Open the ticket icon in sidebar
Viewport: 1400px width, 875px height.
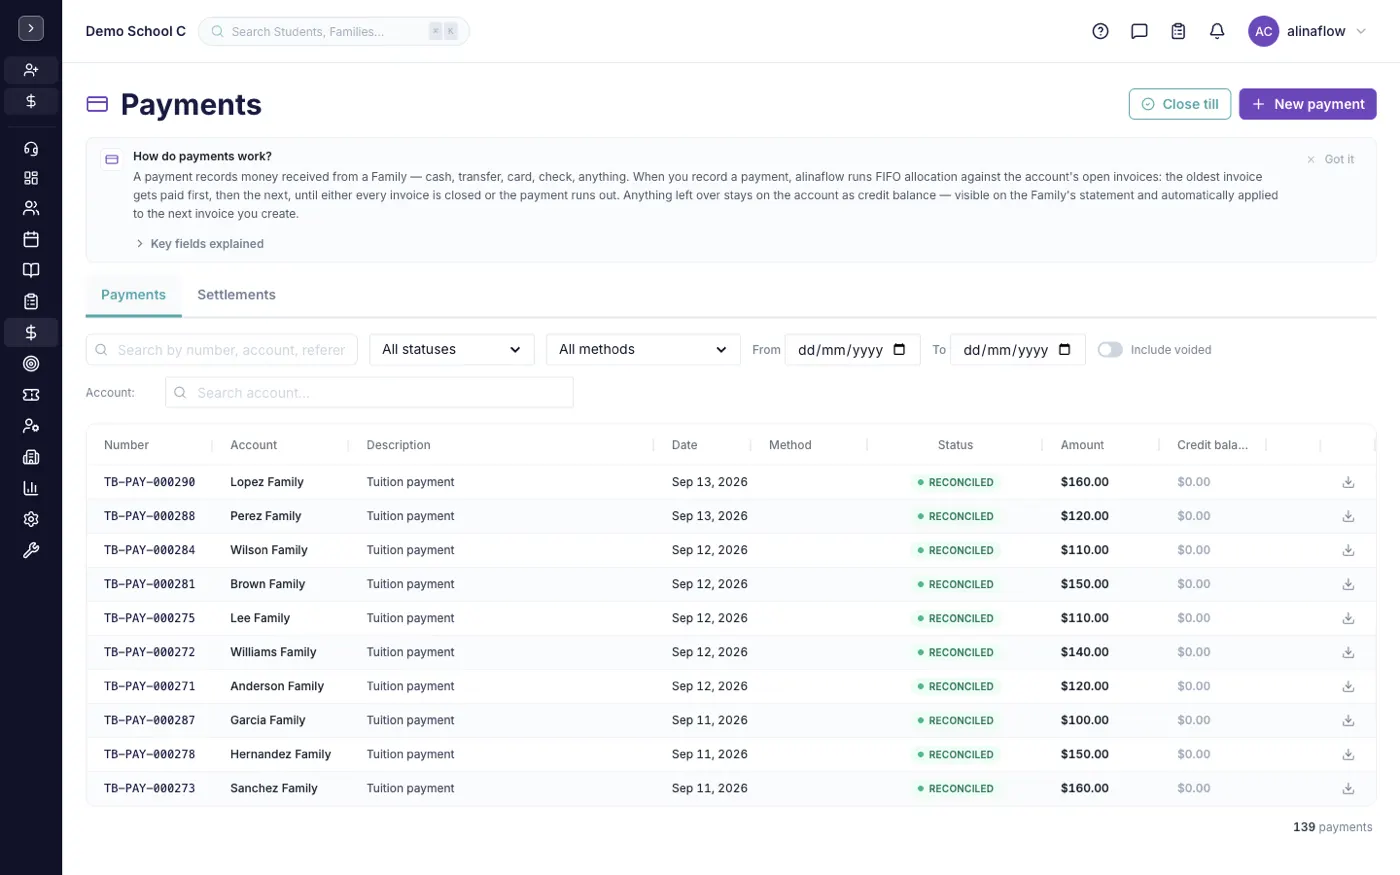tap(31, 395)
